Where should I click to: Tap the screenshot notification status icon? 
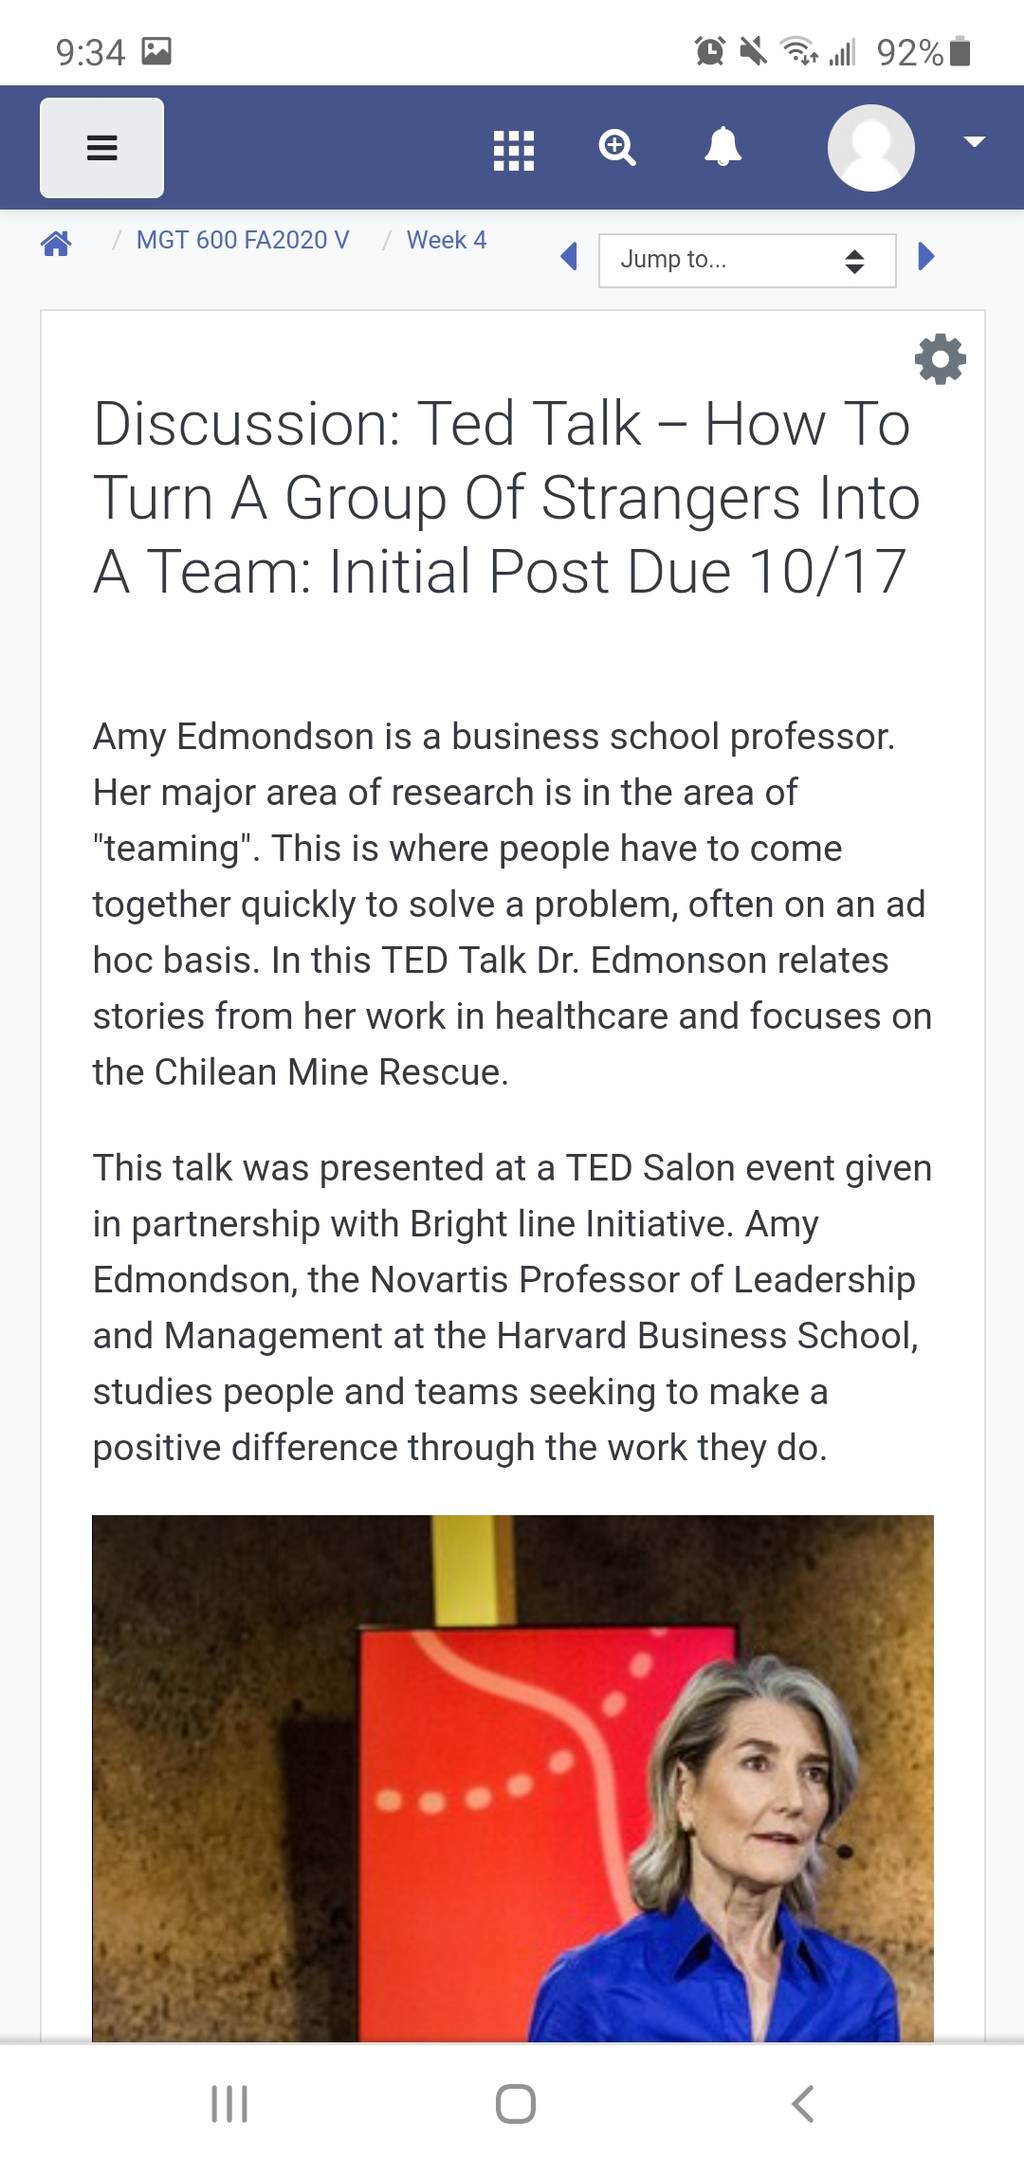click(x=157, y=51)
